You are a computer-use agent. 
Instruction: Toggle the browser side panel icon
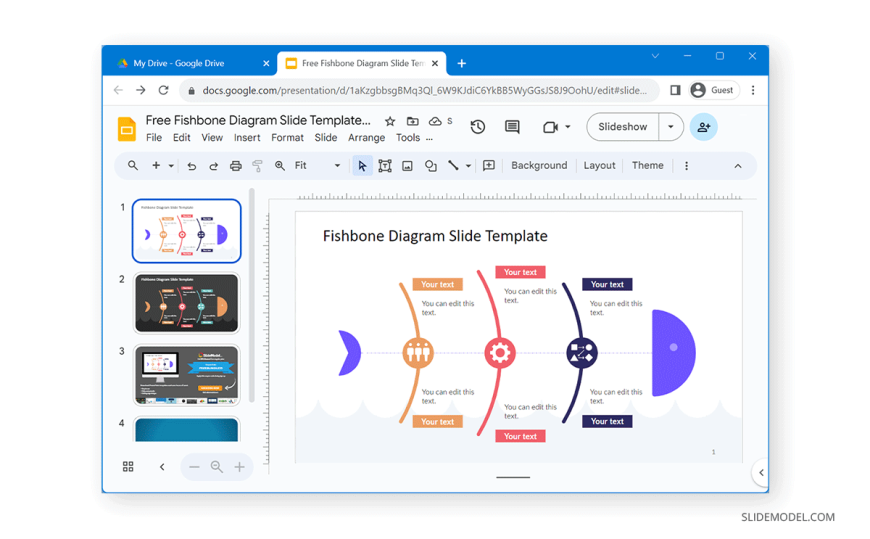[675, 90]
